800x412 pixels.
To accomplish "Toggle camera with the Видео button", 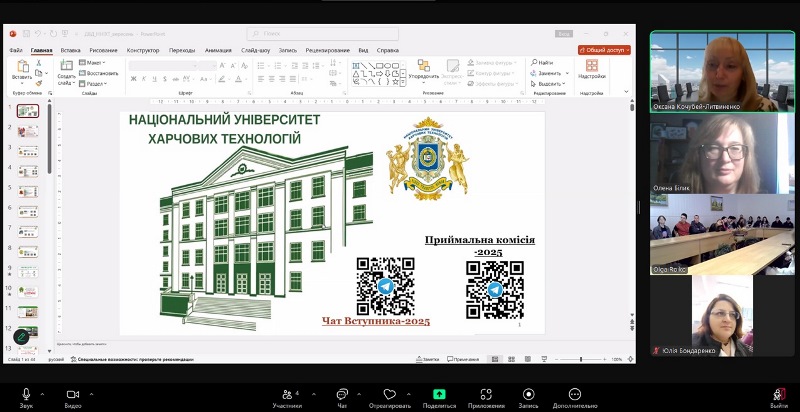I will click(73, 395).
